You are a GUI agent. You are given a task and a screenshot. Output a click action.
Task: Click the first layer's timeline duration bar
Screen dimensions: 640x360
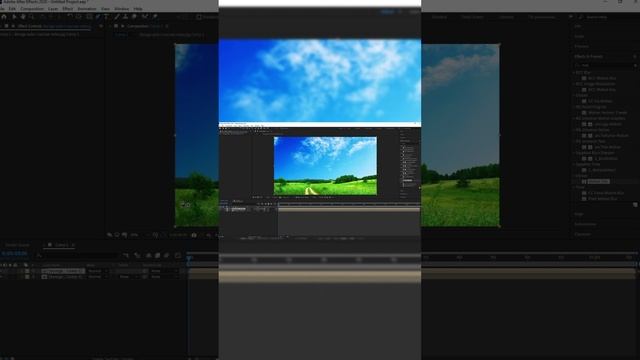point(412,271)
